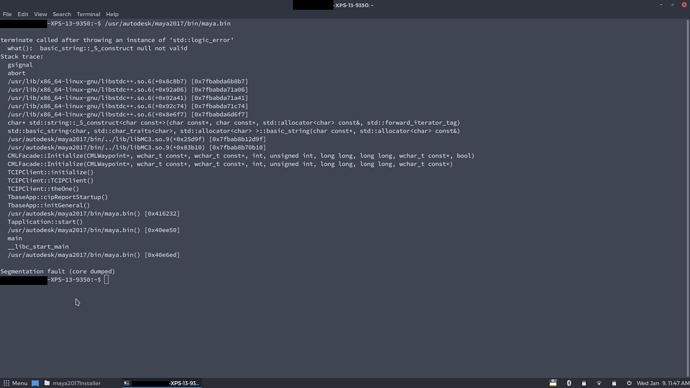This screenshot has width=690, height=388.
Task: Click the 'TCIPClient::initialize()' line
Action: coord(50,172)
